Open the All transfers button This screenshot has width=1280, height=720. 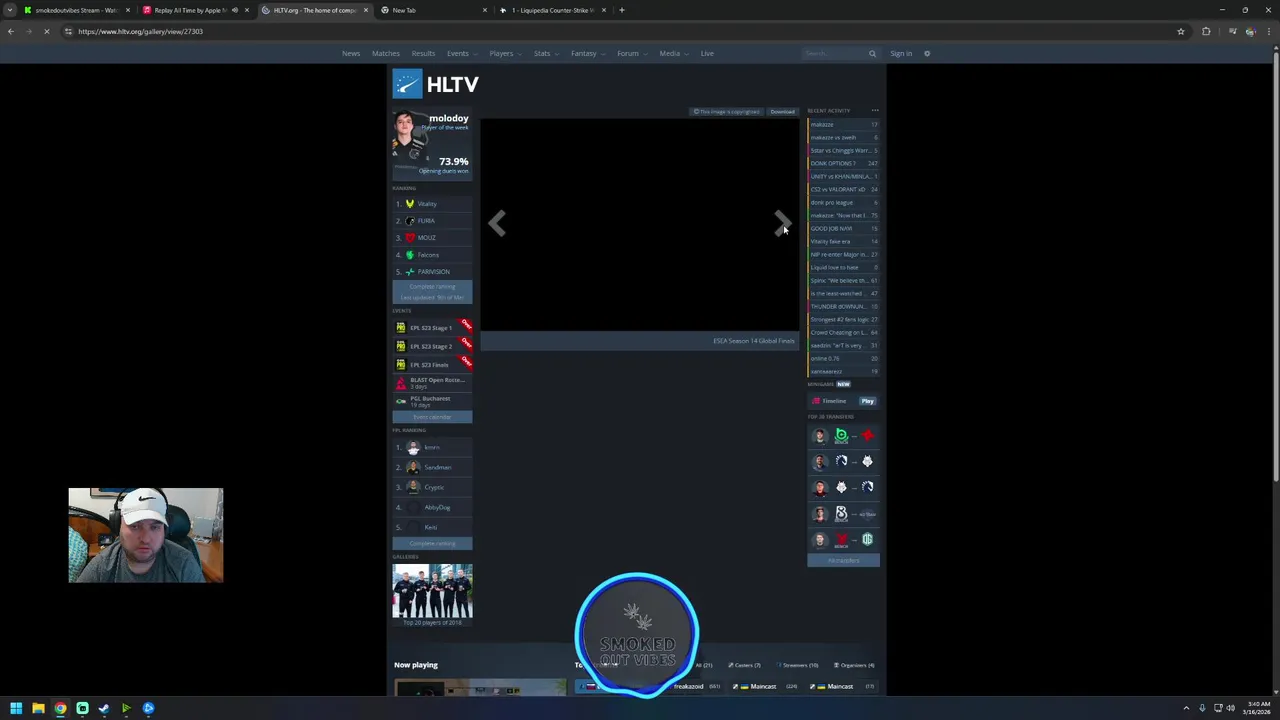tap(843, 560)
